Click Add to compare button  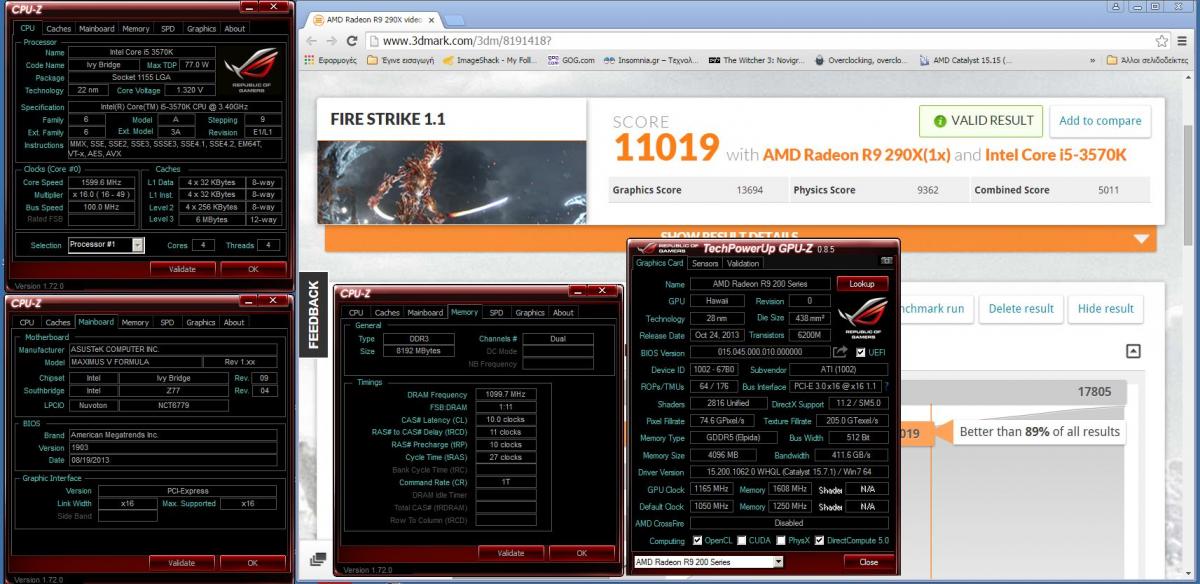[1100, 121]
